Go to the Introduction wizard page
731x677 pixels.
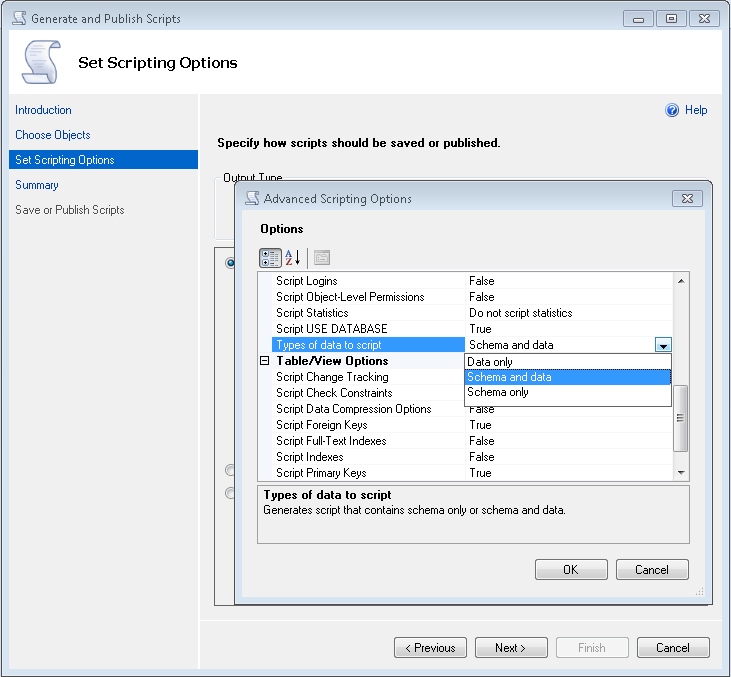(x=43, y=110)
